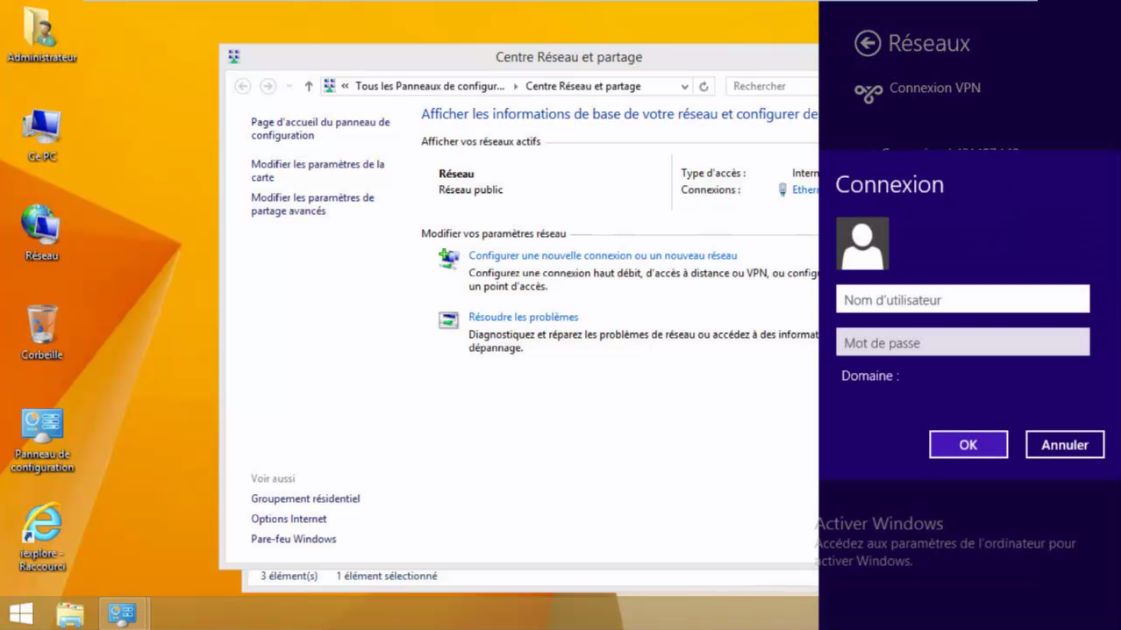The width and height of the screenshot is (1121, 630).
Task: Refresh the Centre Réseau et partage view
Action: click(x=703, y=86)
